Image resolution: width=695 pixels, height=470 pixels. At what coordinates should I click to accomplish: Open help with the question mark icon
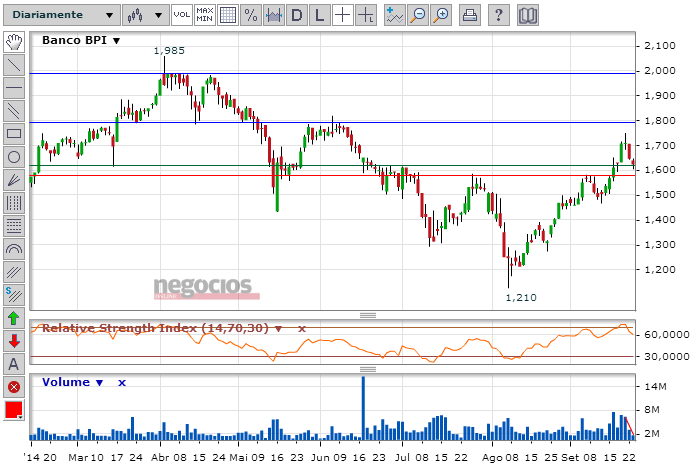point(499,15)
